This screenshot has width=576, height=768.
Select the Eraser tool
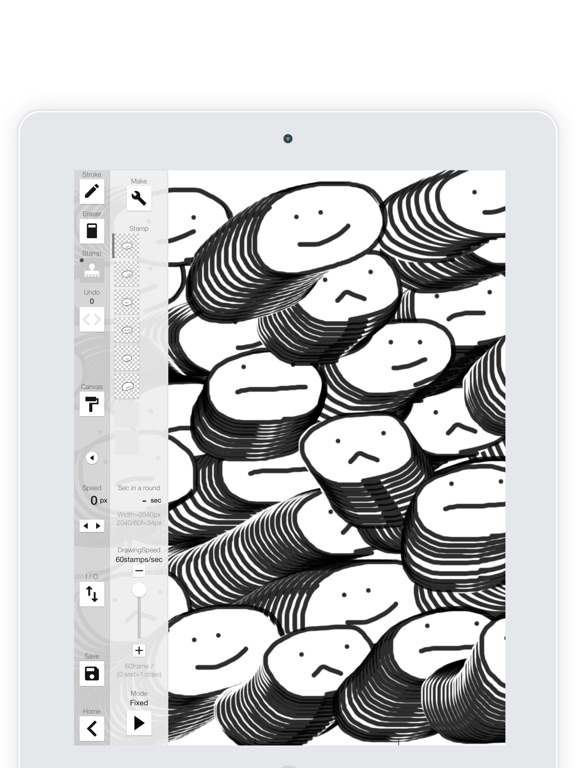pyautogui.click(x=92, y=231)
